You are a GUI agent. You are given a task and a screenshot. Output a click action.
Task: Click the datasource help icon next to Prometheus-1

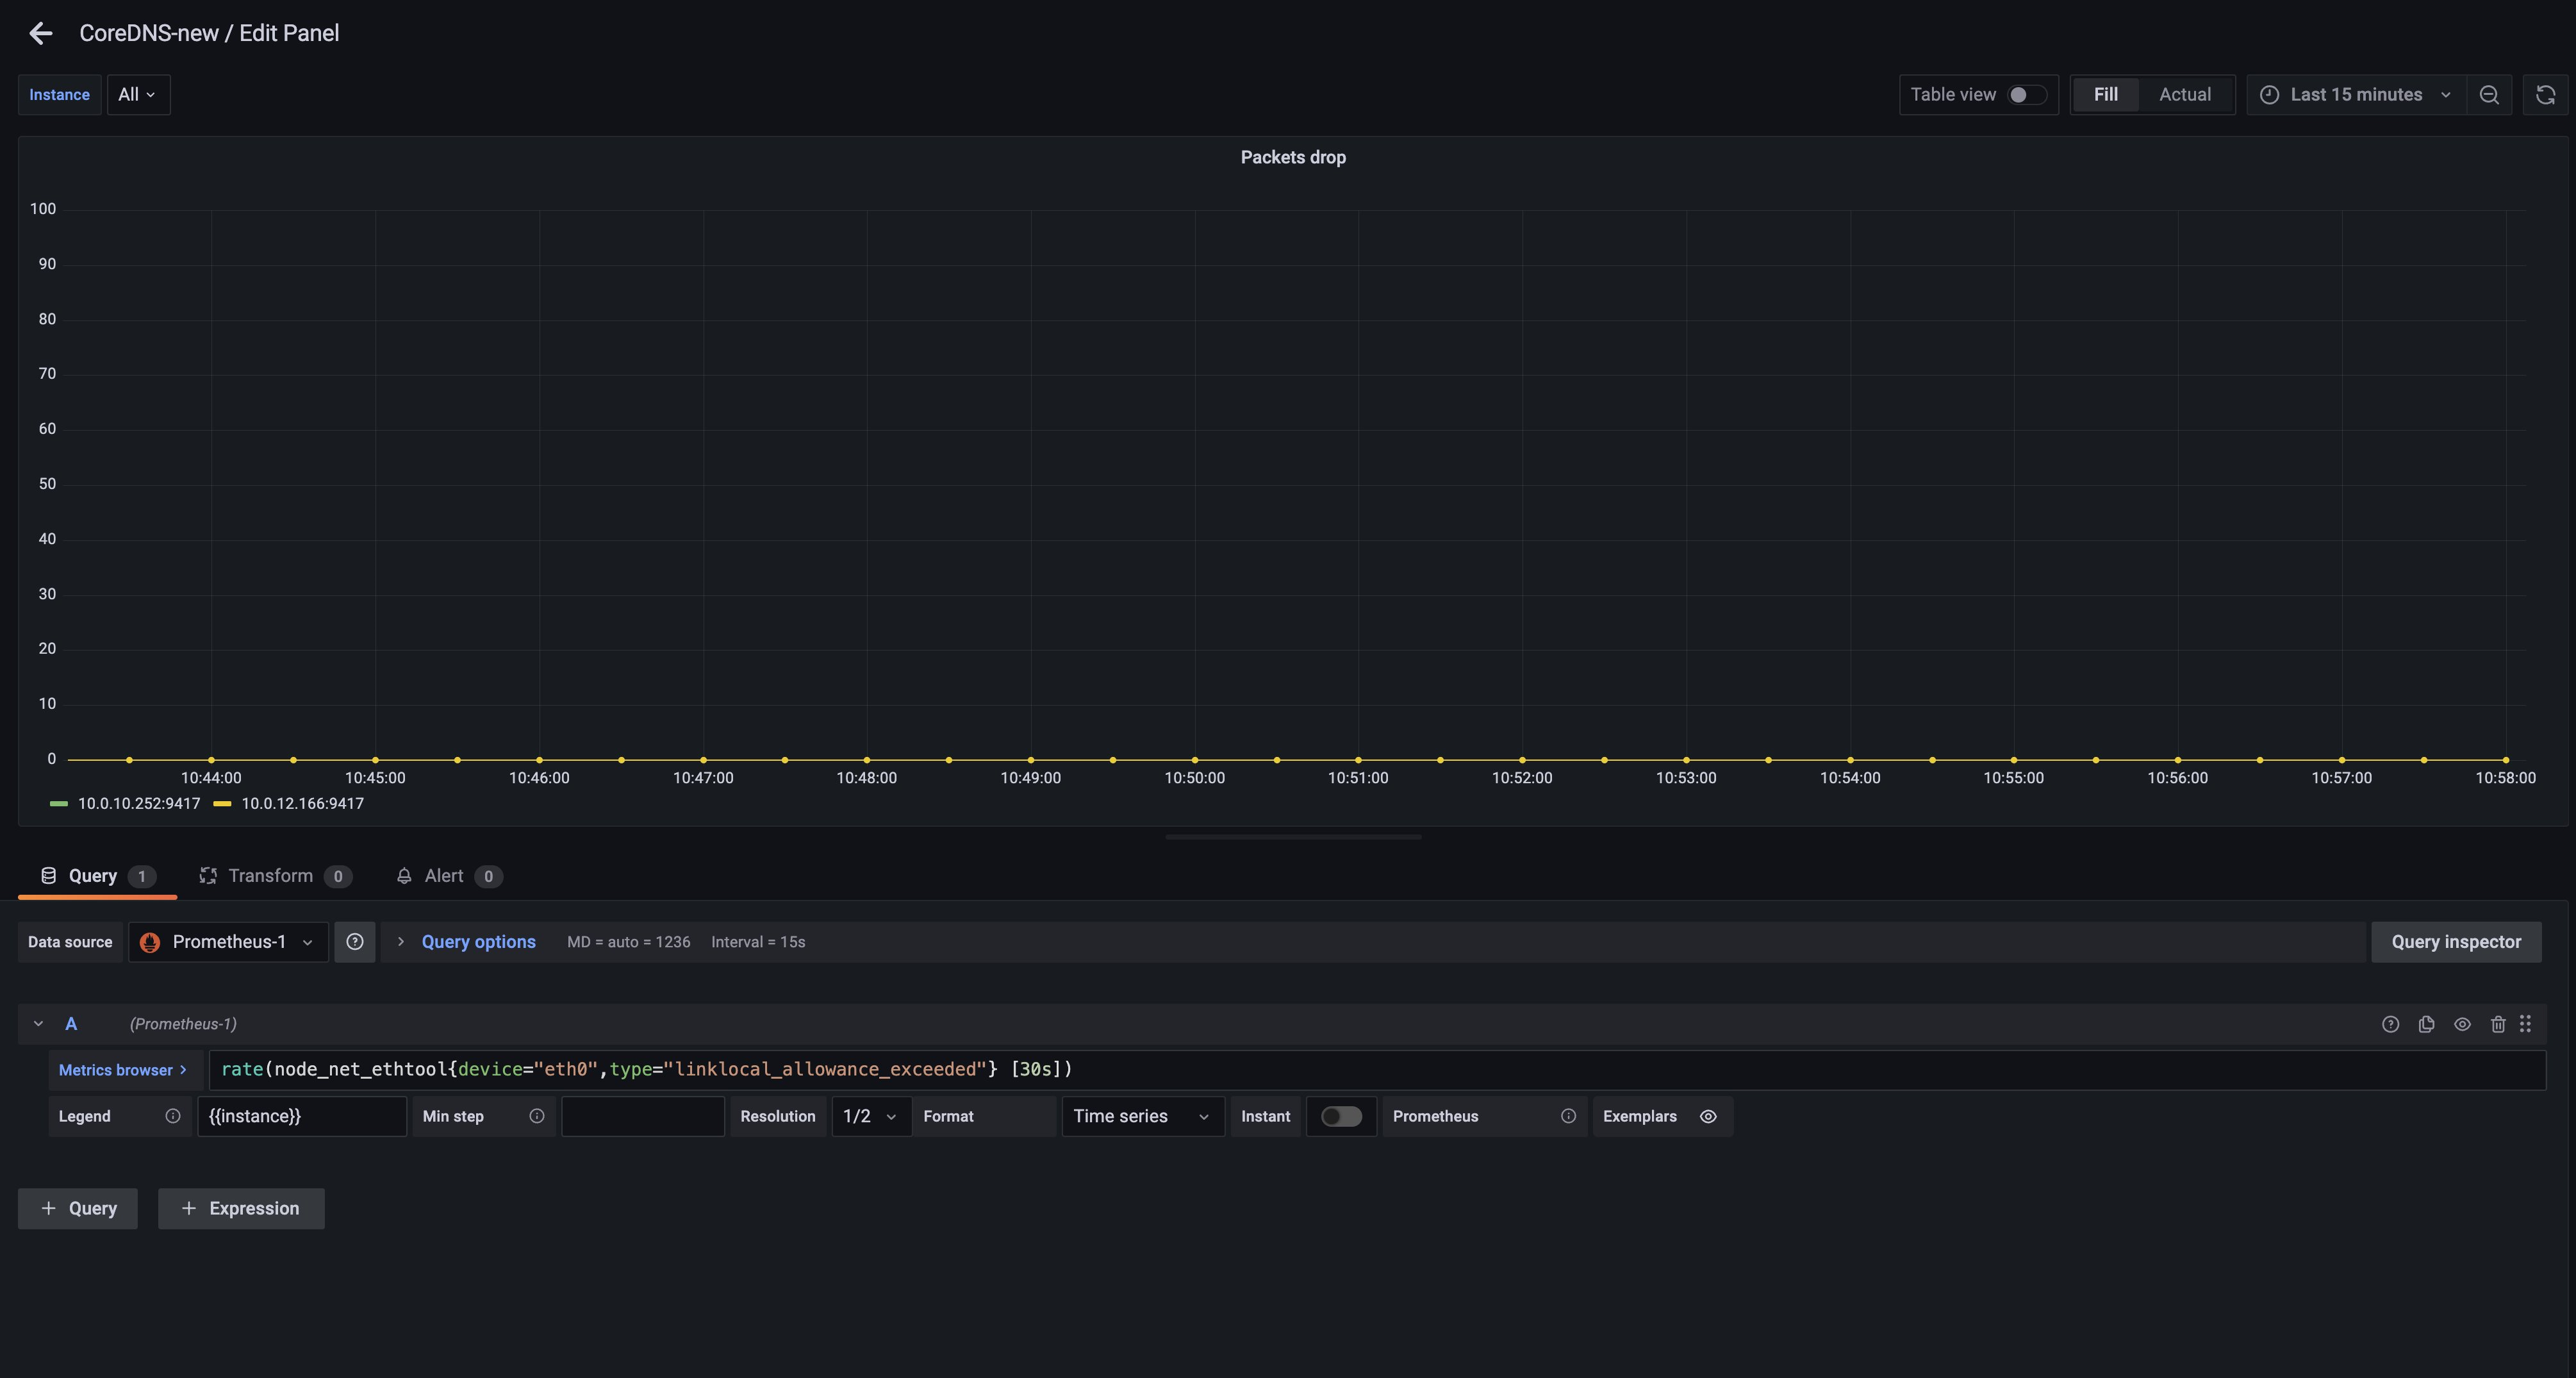[x=355, y=941]
